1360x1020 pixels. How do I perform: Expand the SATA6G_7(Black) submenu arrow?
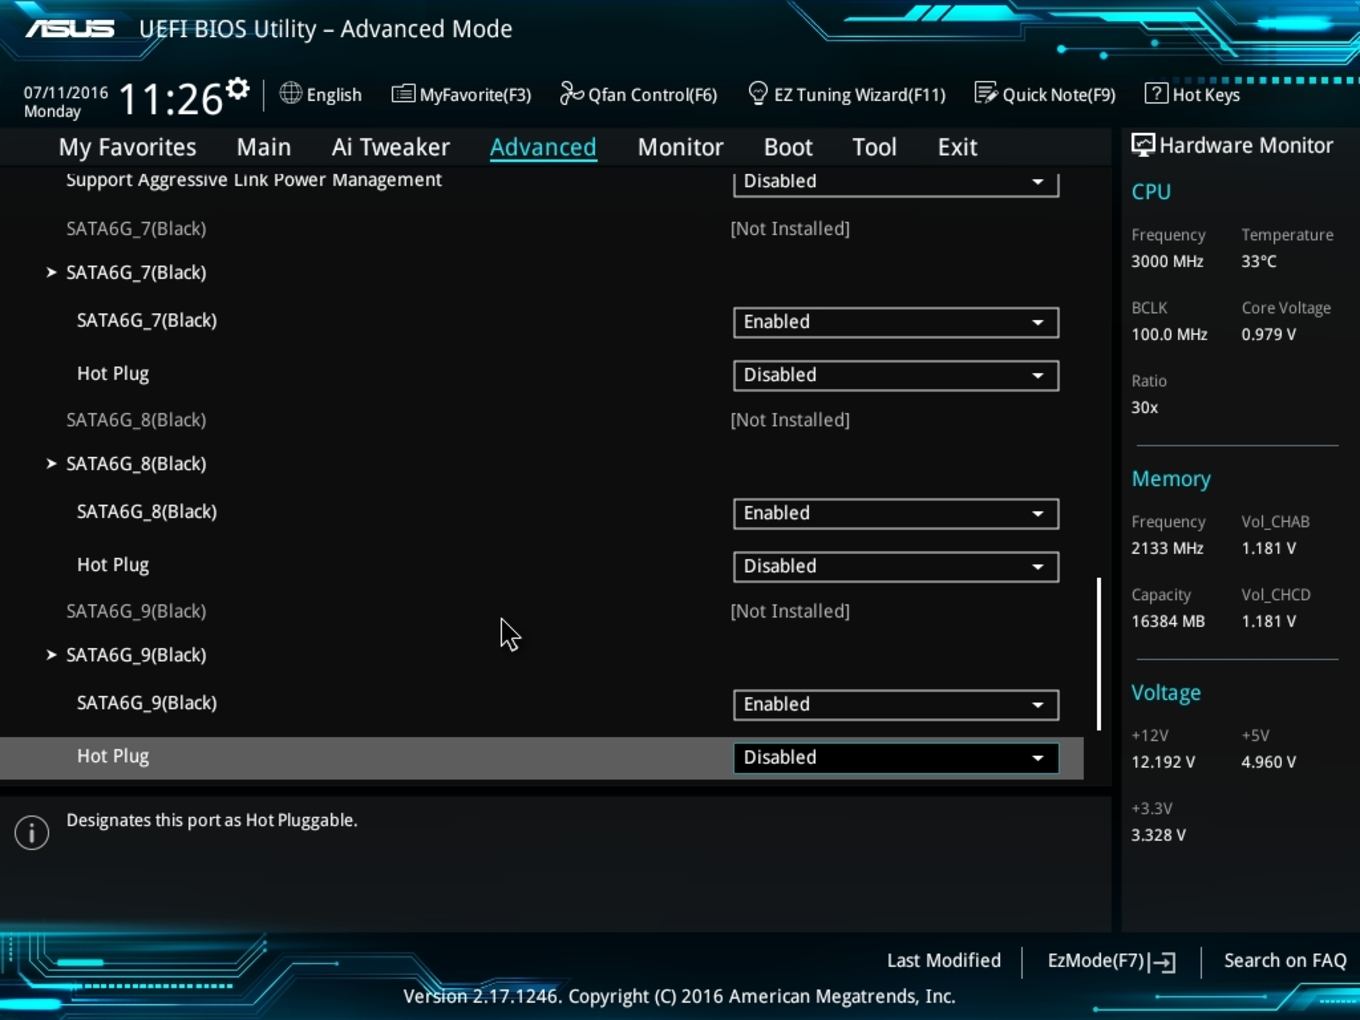[x=51, y=272]
